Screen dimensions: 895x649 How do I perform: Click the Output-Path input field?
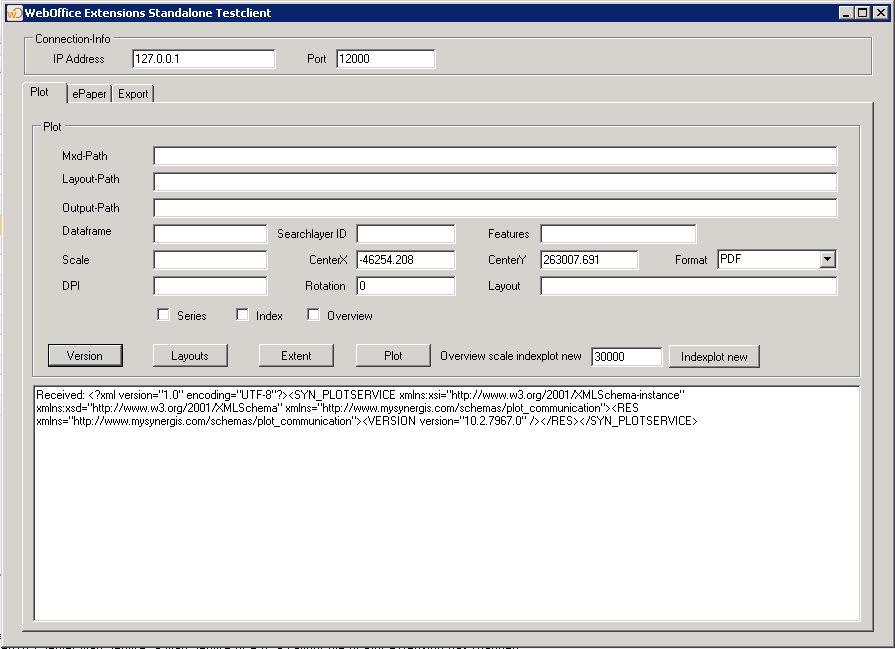click(494, 207)
